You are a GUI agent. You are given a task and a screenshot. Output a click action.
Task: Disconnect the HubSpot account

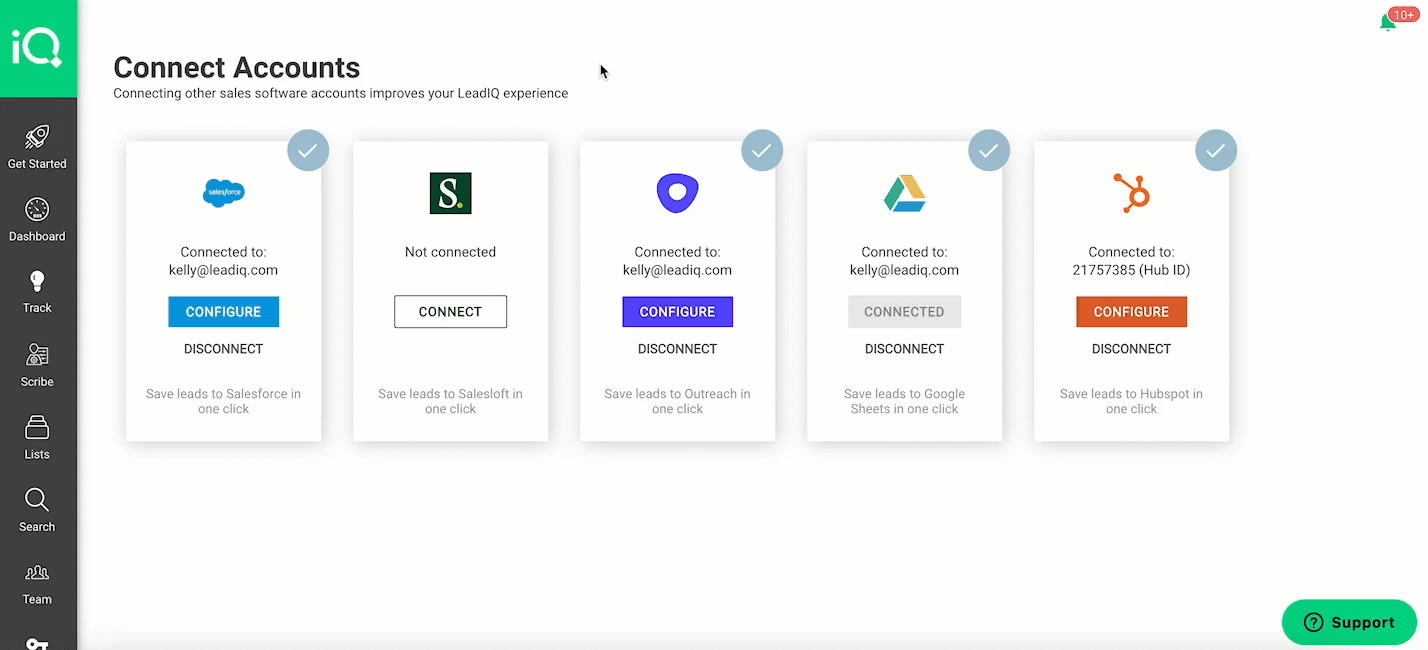[1131, 349]
